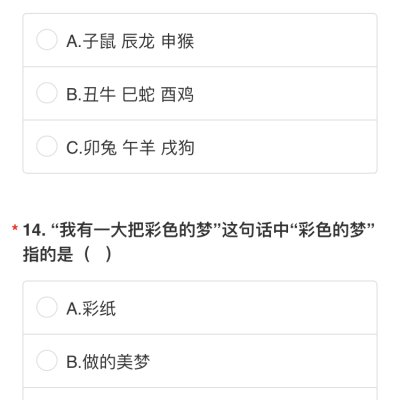The image size is (400, 400).
Task: Click the word 酉鸡 in option B
Action: (x=177, y=95)
